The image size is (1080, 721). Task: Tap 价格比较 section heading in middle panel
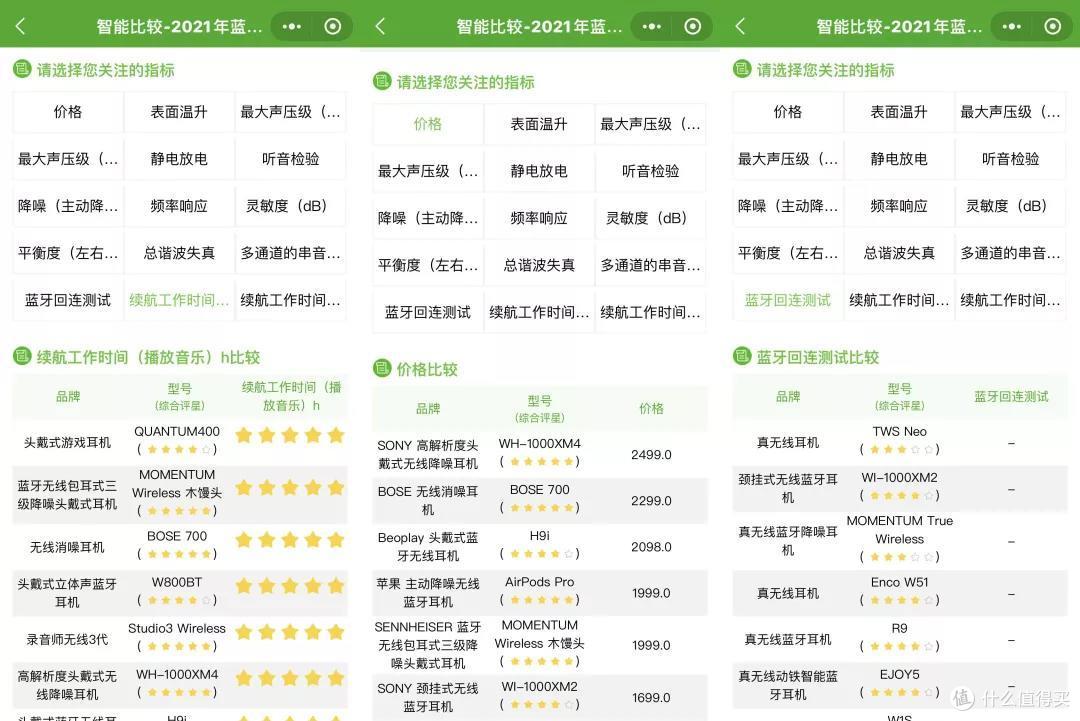point(427,370)
